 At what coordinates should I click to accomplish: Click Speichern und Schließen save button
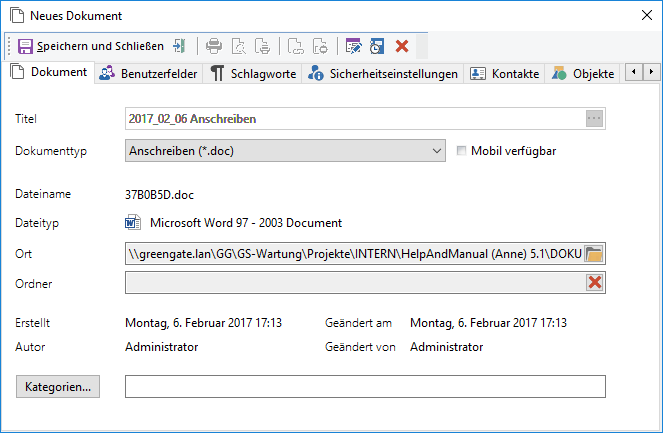[90, 46]
